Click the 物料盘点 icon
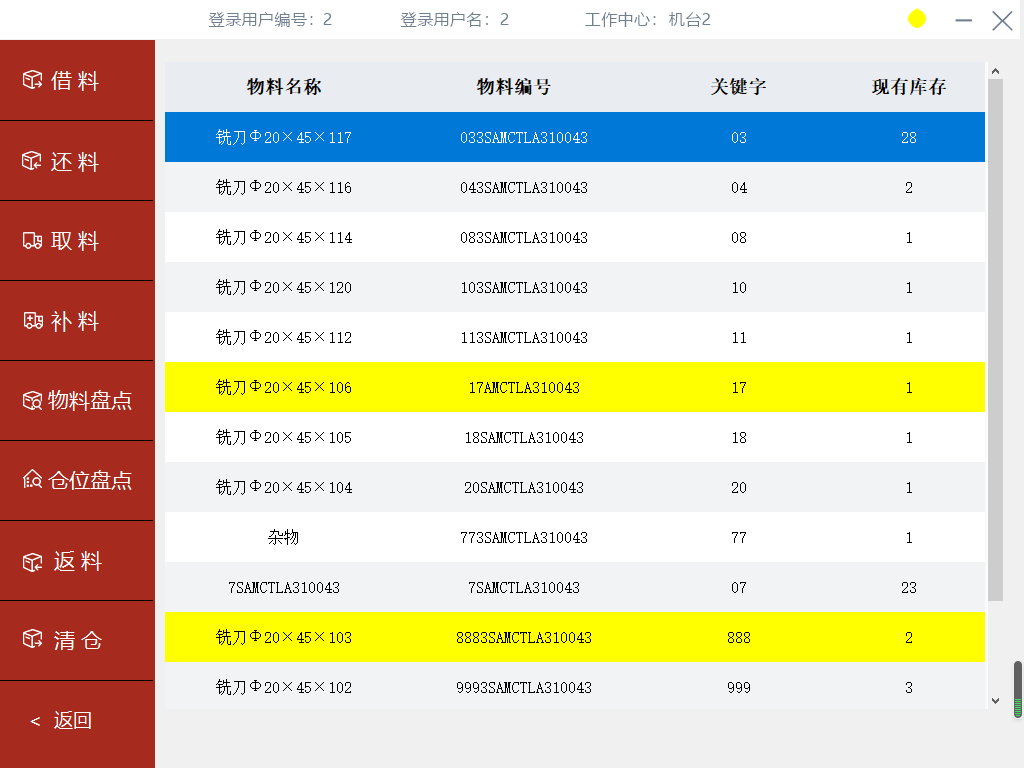1024x768 pixels. coord(32,400)
